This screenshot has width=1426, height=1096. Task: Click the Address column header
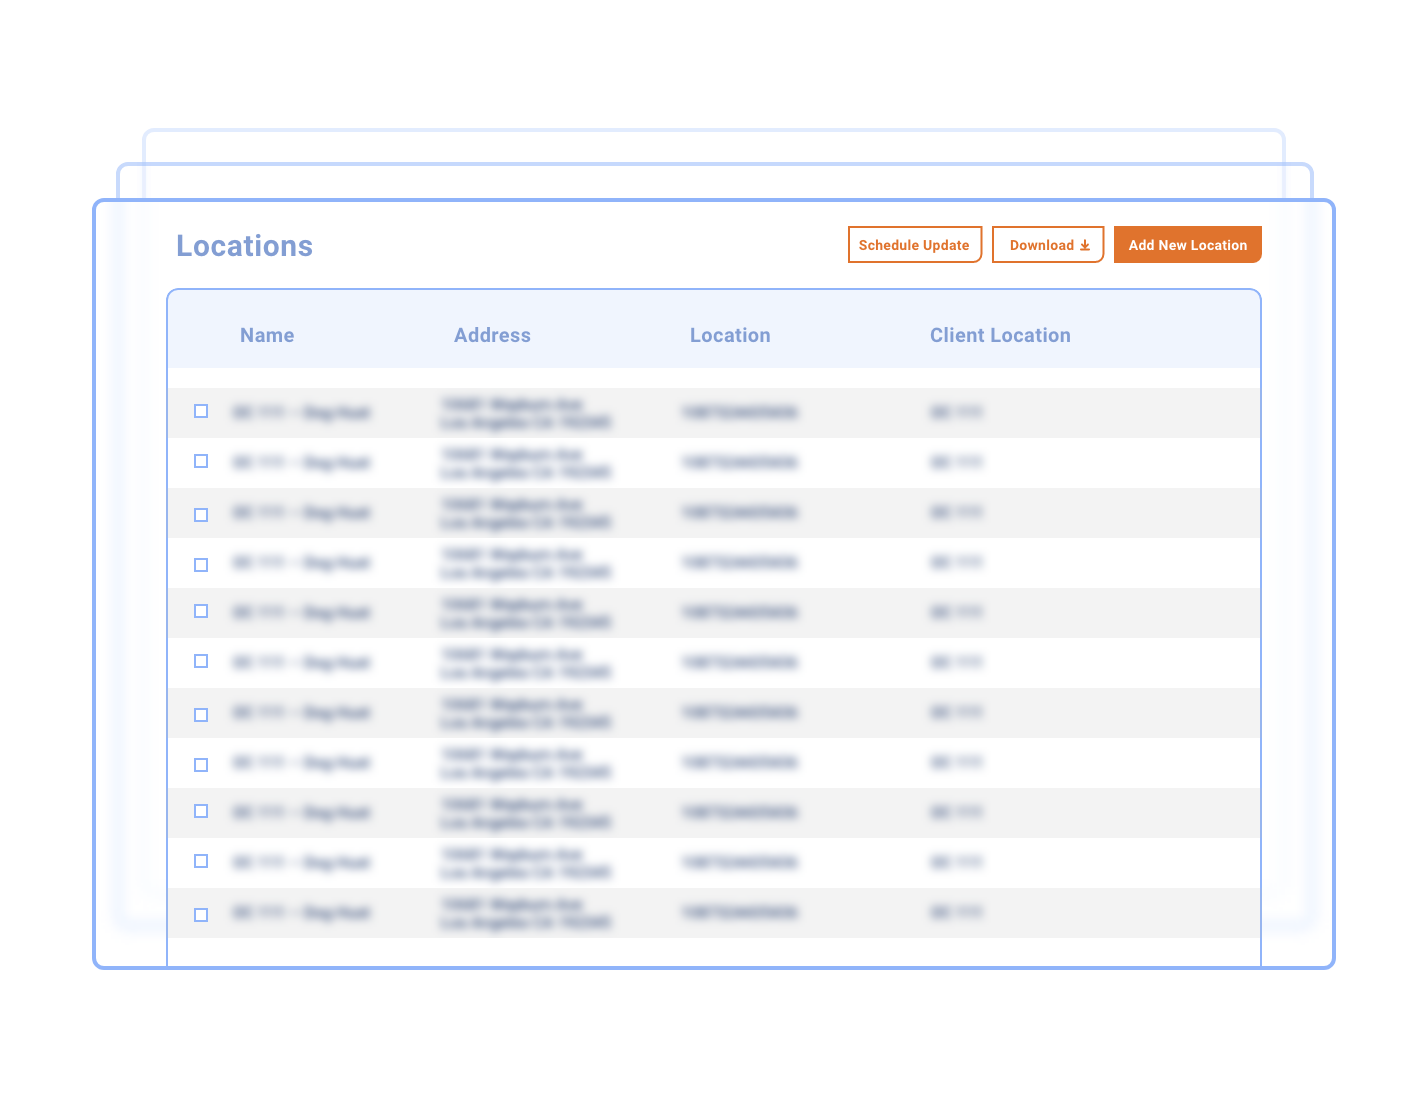pyautogui.click(x=492, y=336)
